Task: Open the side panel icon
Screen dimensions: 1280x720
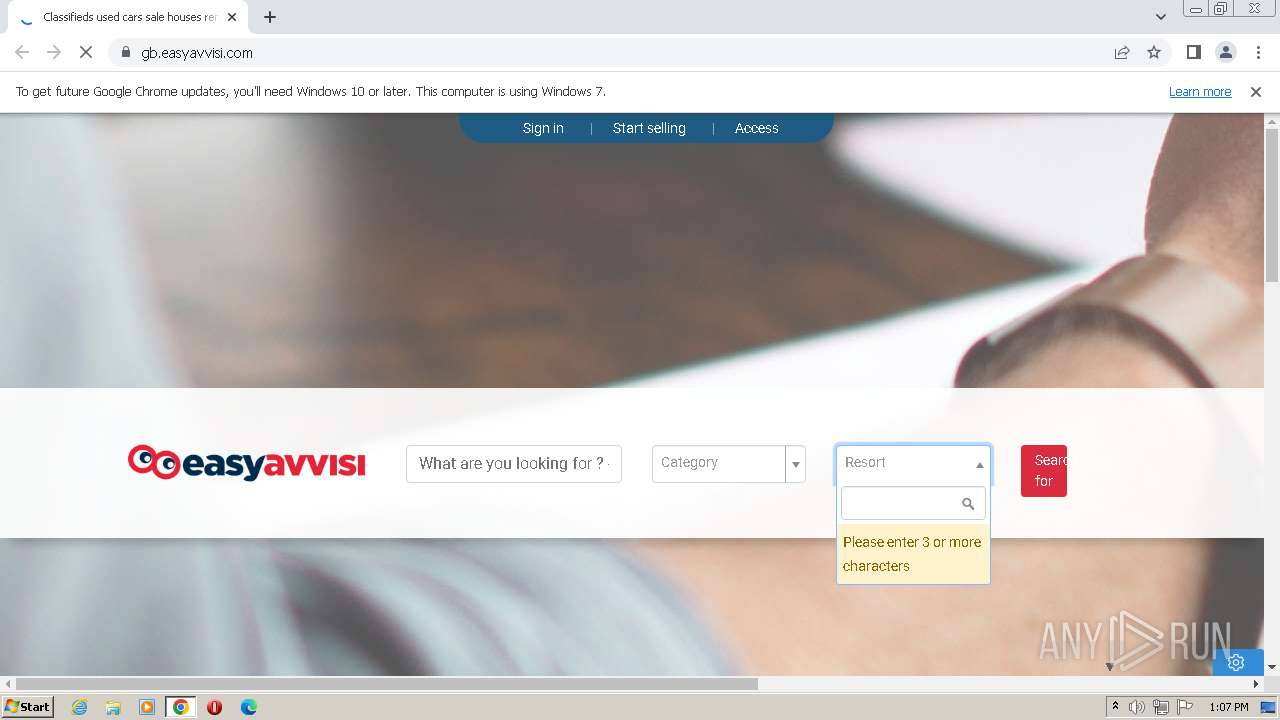Action: click(1193, 52)
